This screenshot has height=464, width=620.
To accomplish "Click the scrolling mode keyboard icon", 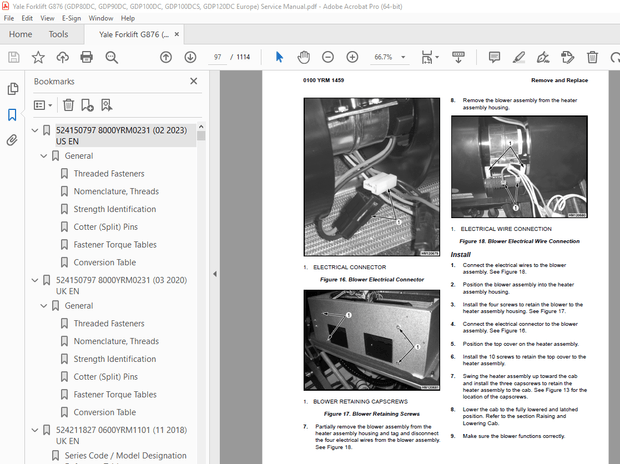I will coord(458,57).
